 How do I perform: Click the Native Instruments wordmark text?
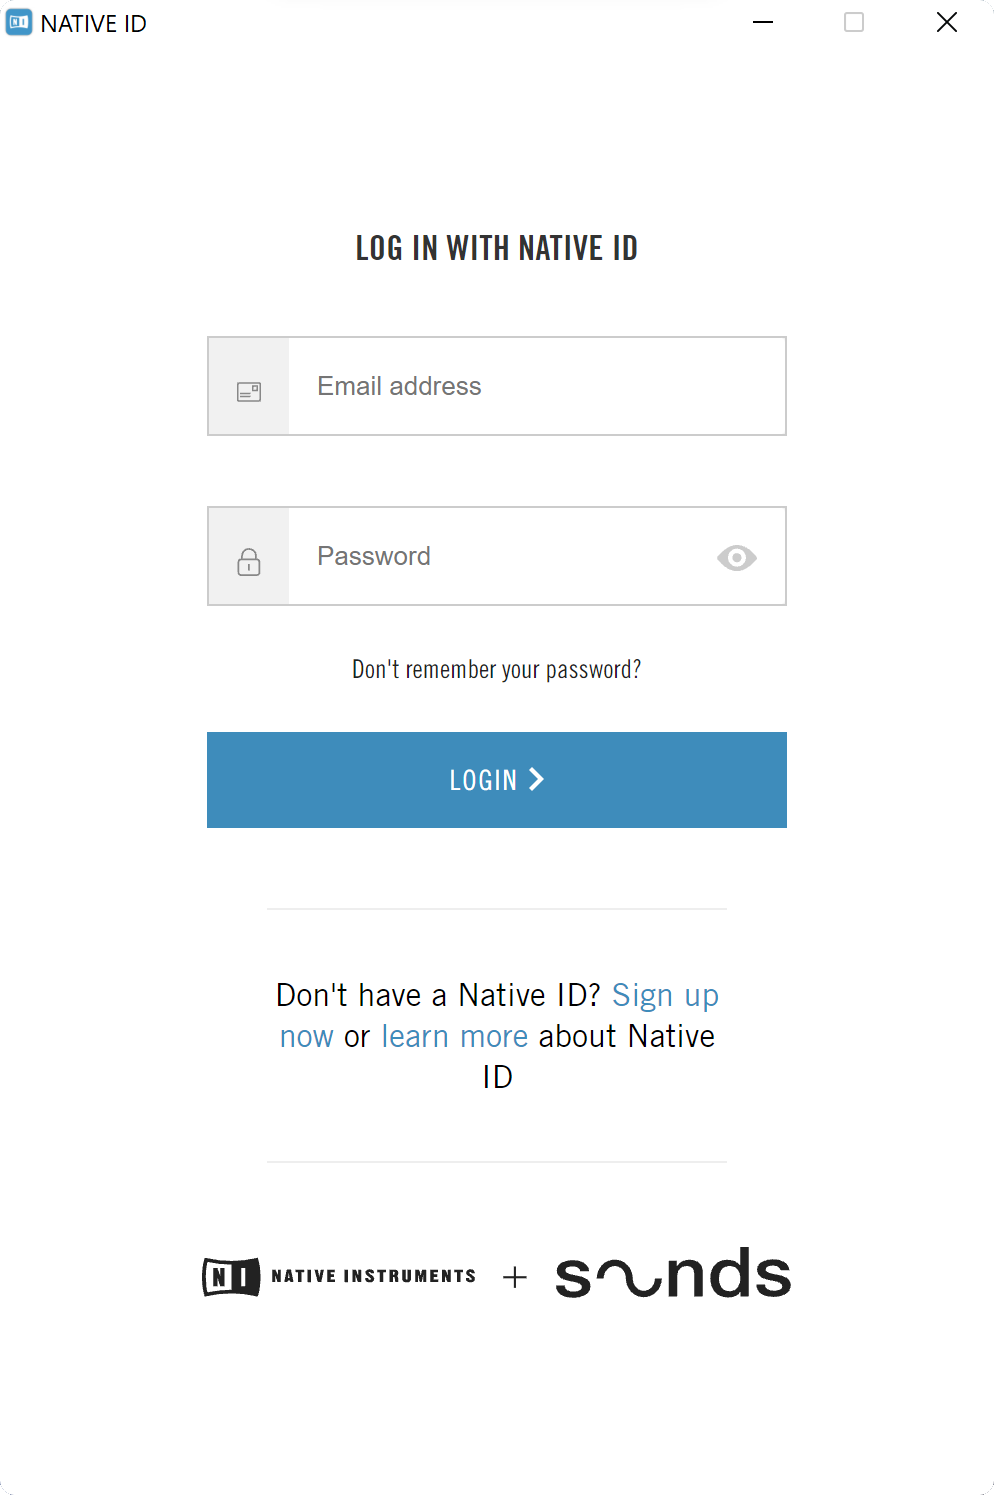(x=373, y=1276)
